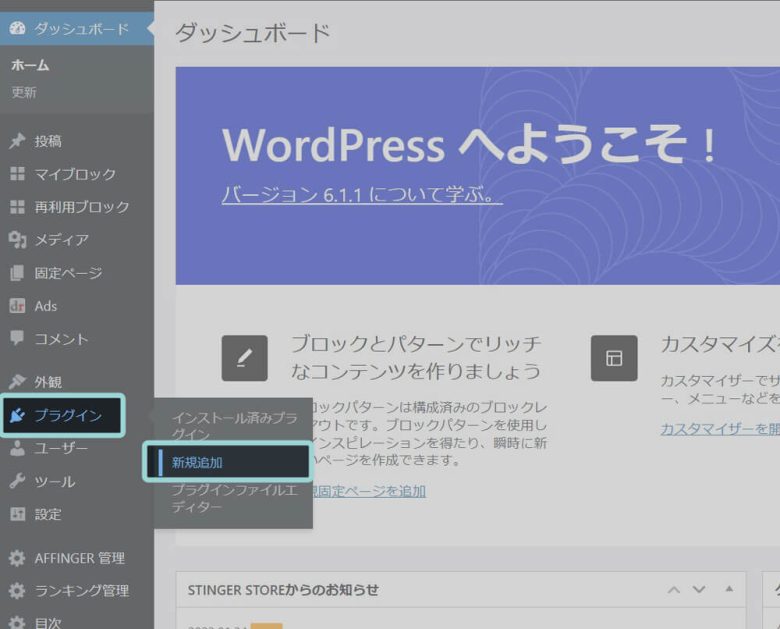
Task: Click ダッシュボード page heading
Action: pos(253,33)
